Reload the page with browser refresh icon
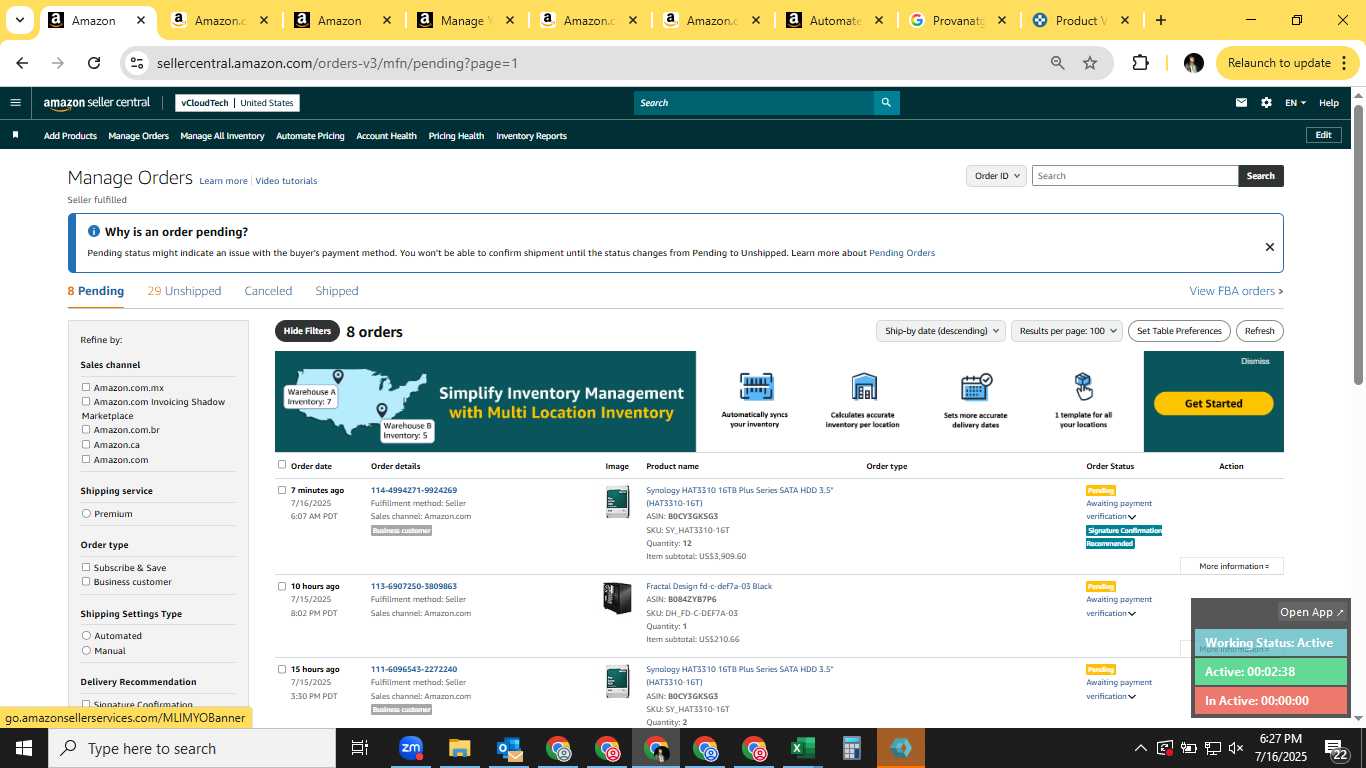The image size is (1366, 768). (x=94, y=63)
